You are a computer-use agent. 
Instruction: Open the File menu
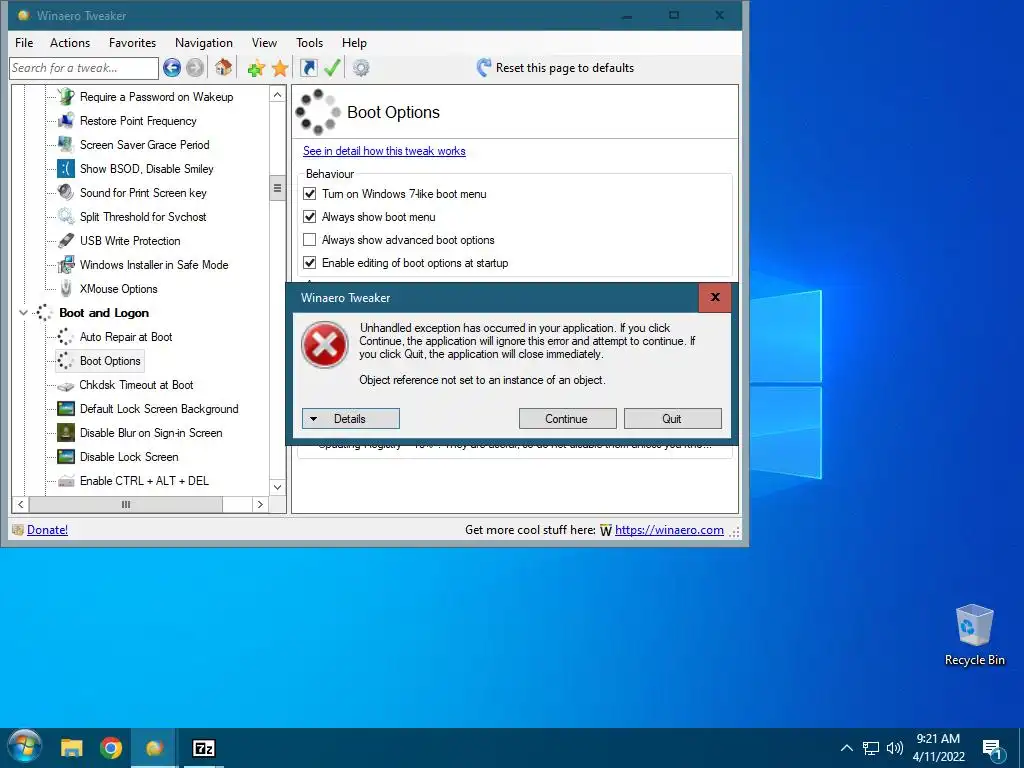[x=24, y=42]
